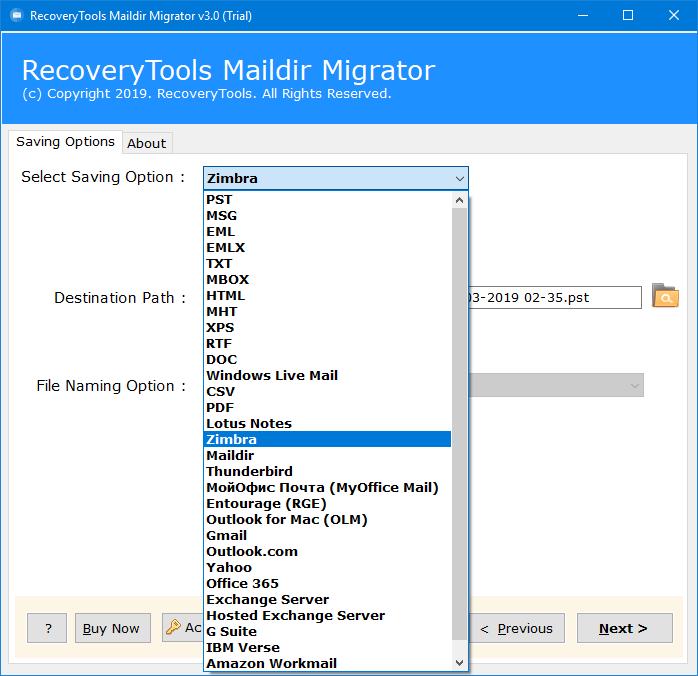The width and height of the screenshot is (698, 676).
Task: Pick PDF from the list
Action: click(x=327, y=408)
